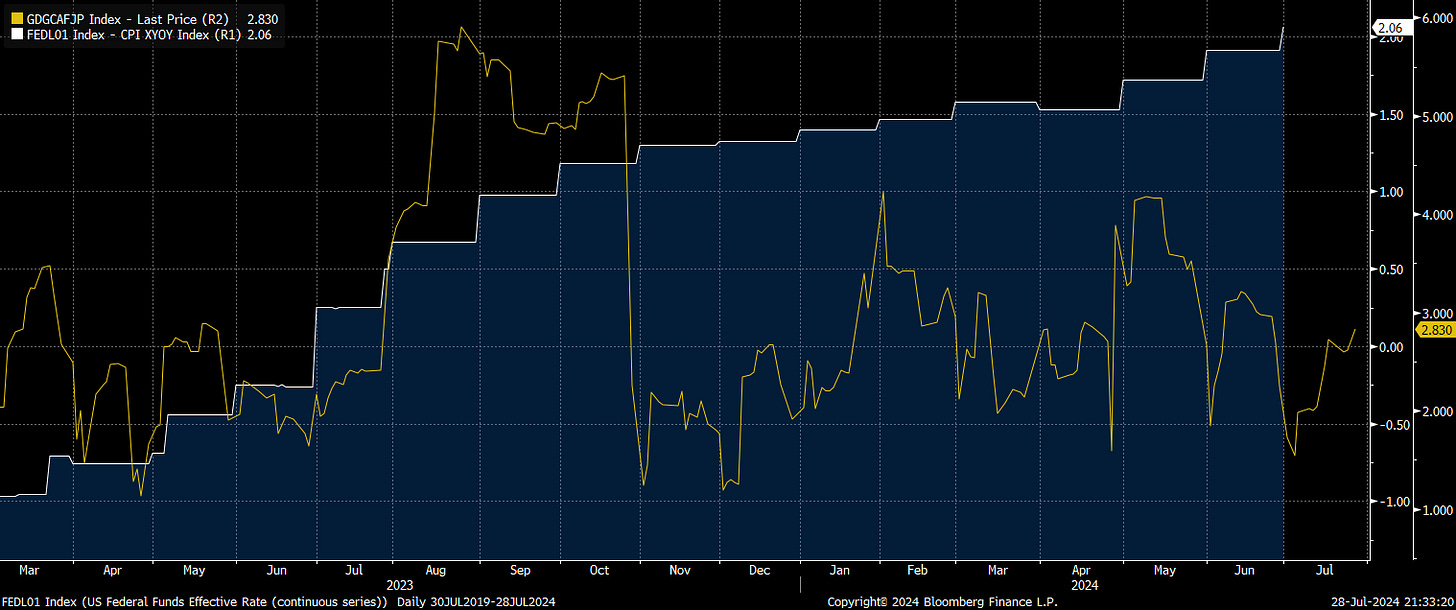
Task: Click the 1.000 tick on the R2 axis
Action: [1437, 510]
